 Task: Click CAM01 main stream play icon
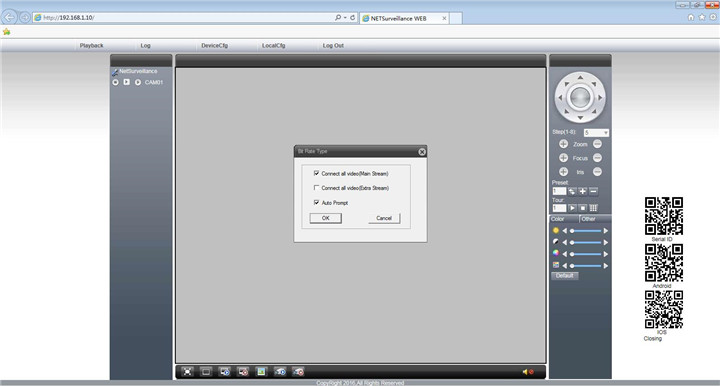point(126,82)
